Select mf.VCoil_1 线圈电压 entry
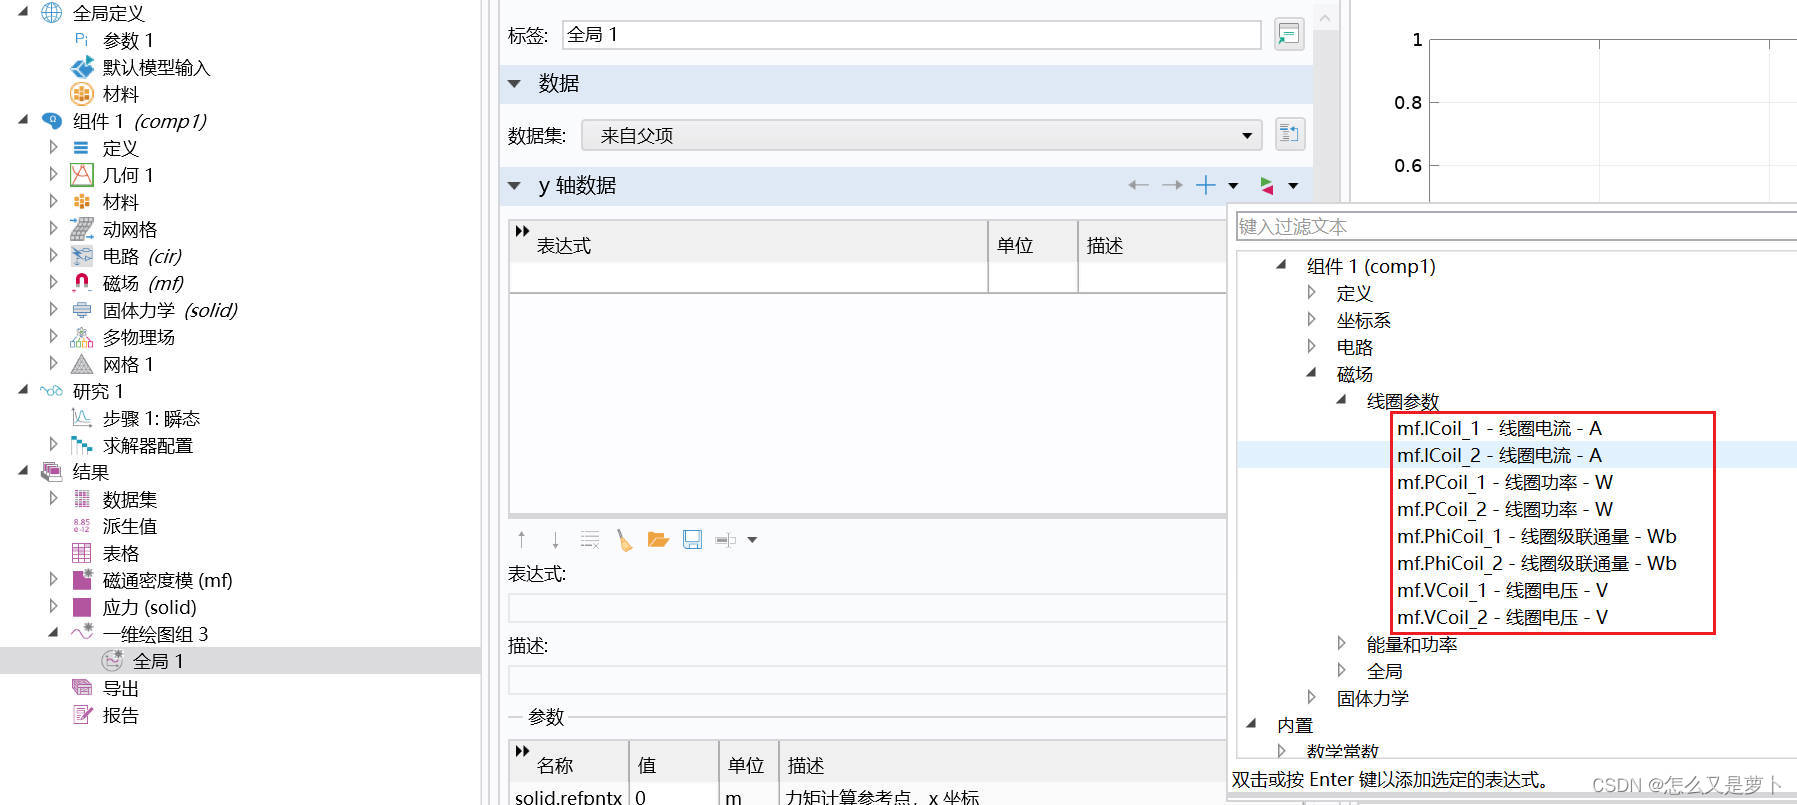 click(1502, 590)
